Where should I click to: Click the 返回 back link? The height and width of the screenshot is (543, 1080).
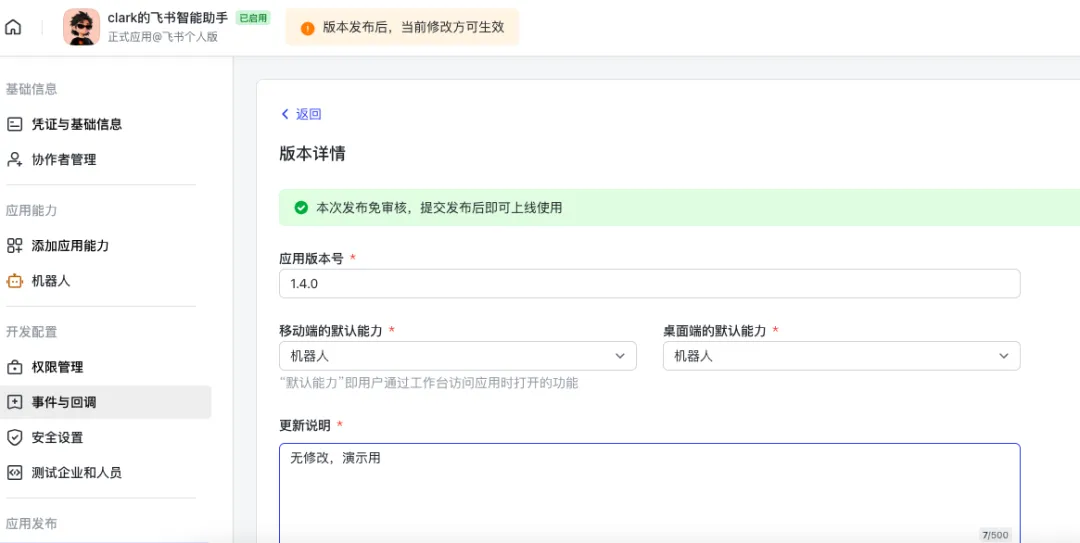301,114
